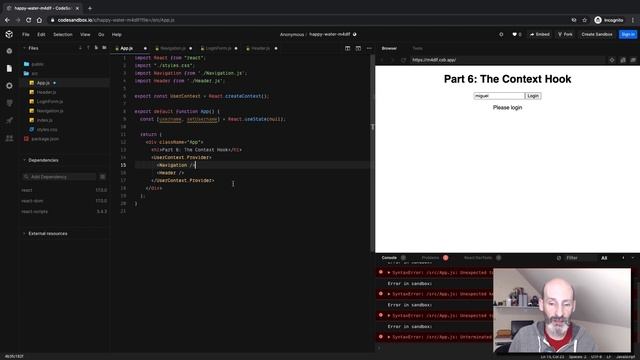
Task: Expand the first SyntaxError console entry
Action: [389, 273]
